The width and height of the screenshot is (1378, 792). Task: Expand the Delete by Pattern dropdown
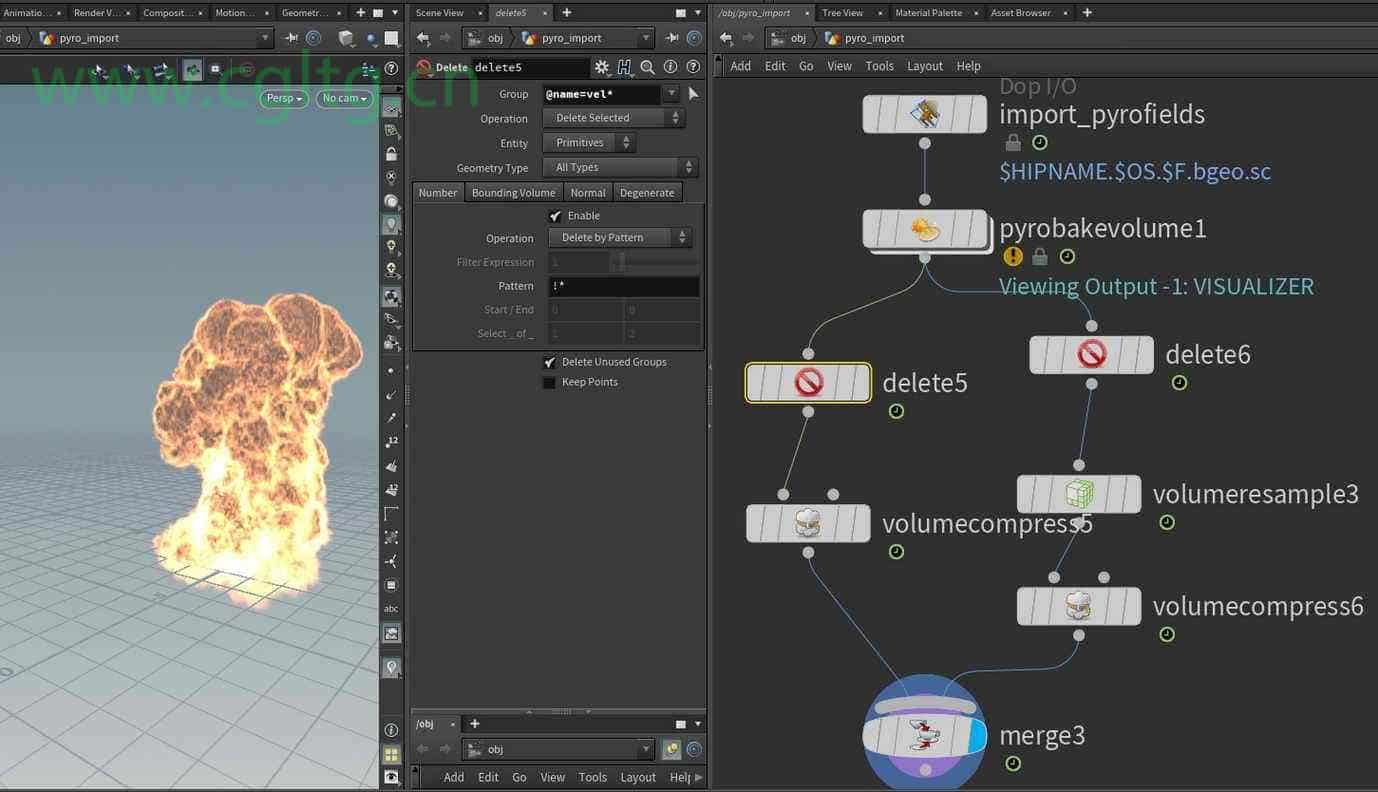pos(620,238)
